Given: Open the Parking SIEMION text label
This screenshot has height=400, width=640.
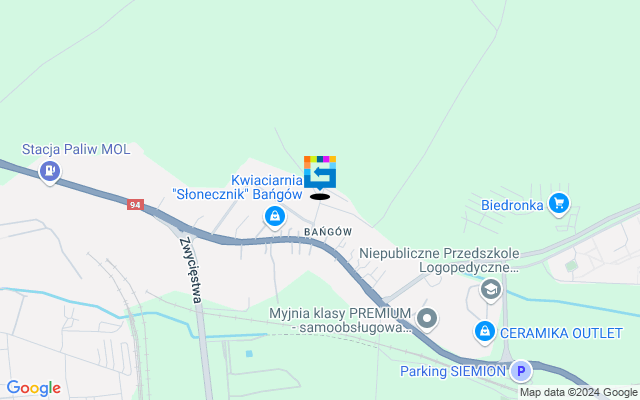Looking at the screenshot, I should pos(453,371).
